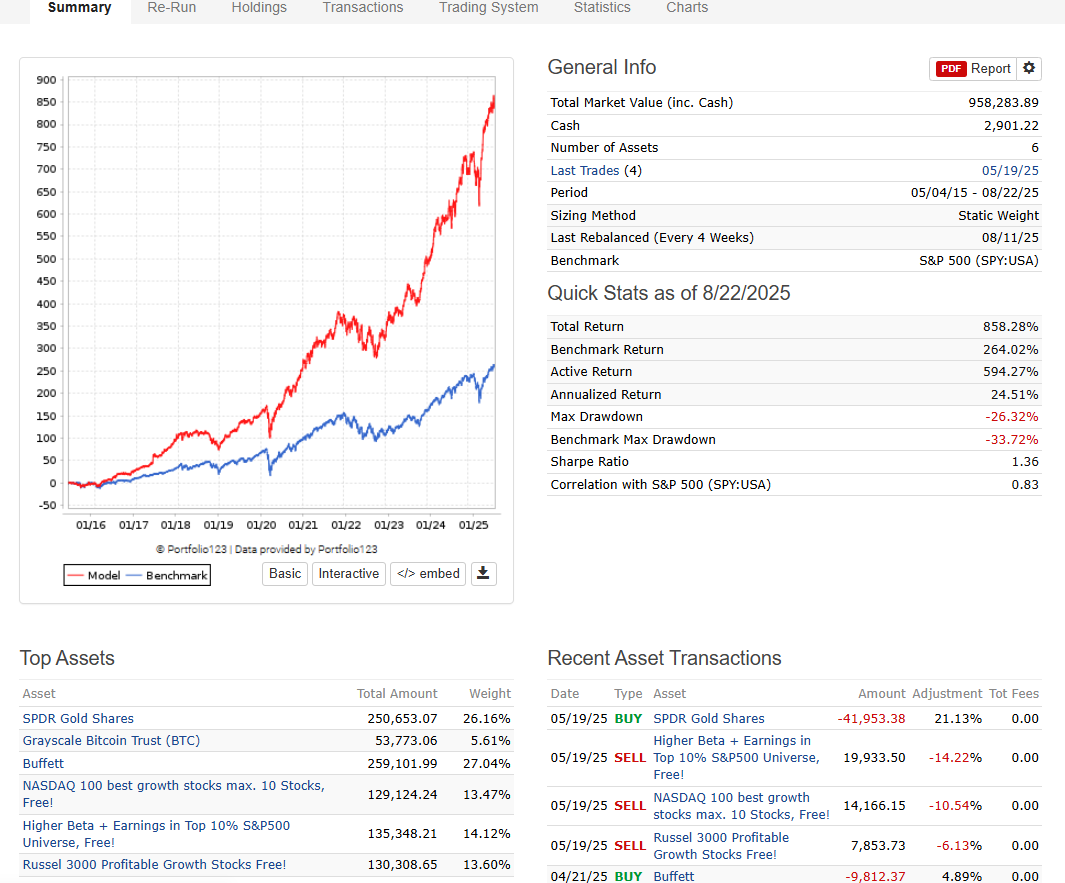This screenshot has height=883, width=1065.
Task: Click the PDF Report button
Action: pyautogui.click(x=973, y=69)
